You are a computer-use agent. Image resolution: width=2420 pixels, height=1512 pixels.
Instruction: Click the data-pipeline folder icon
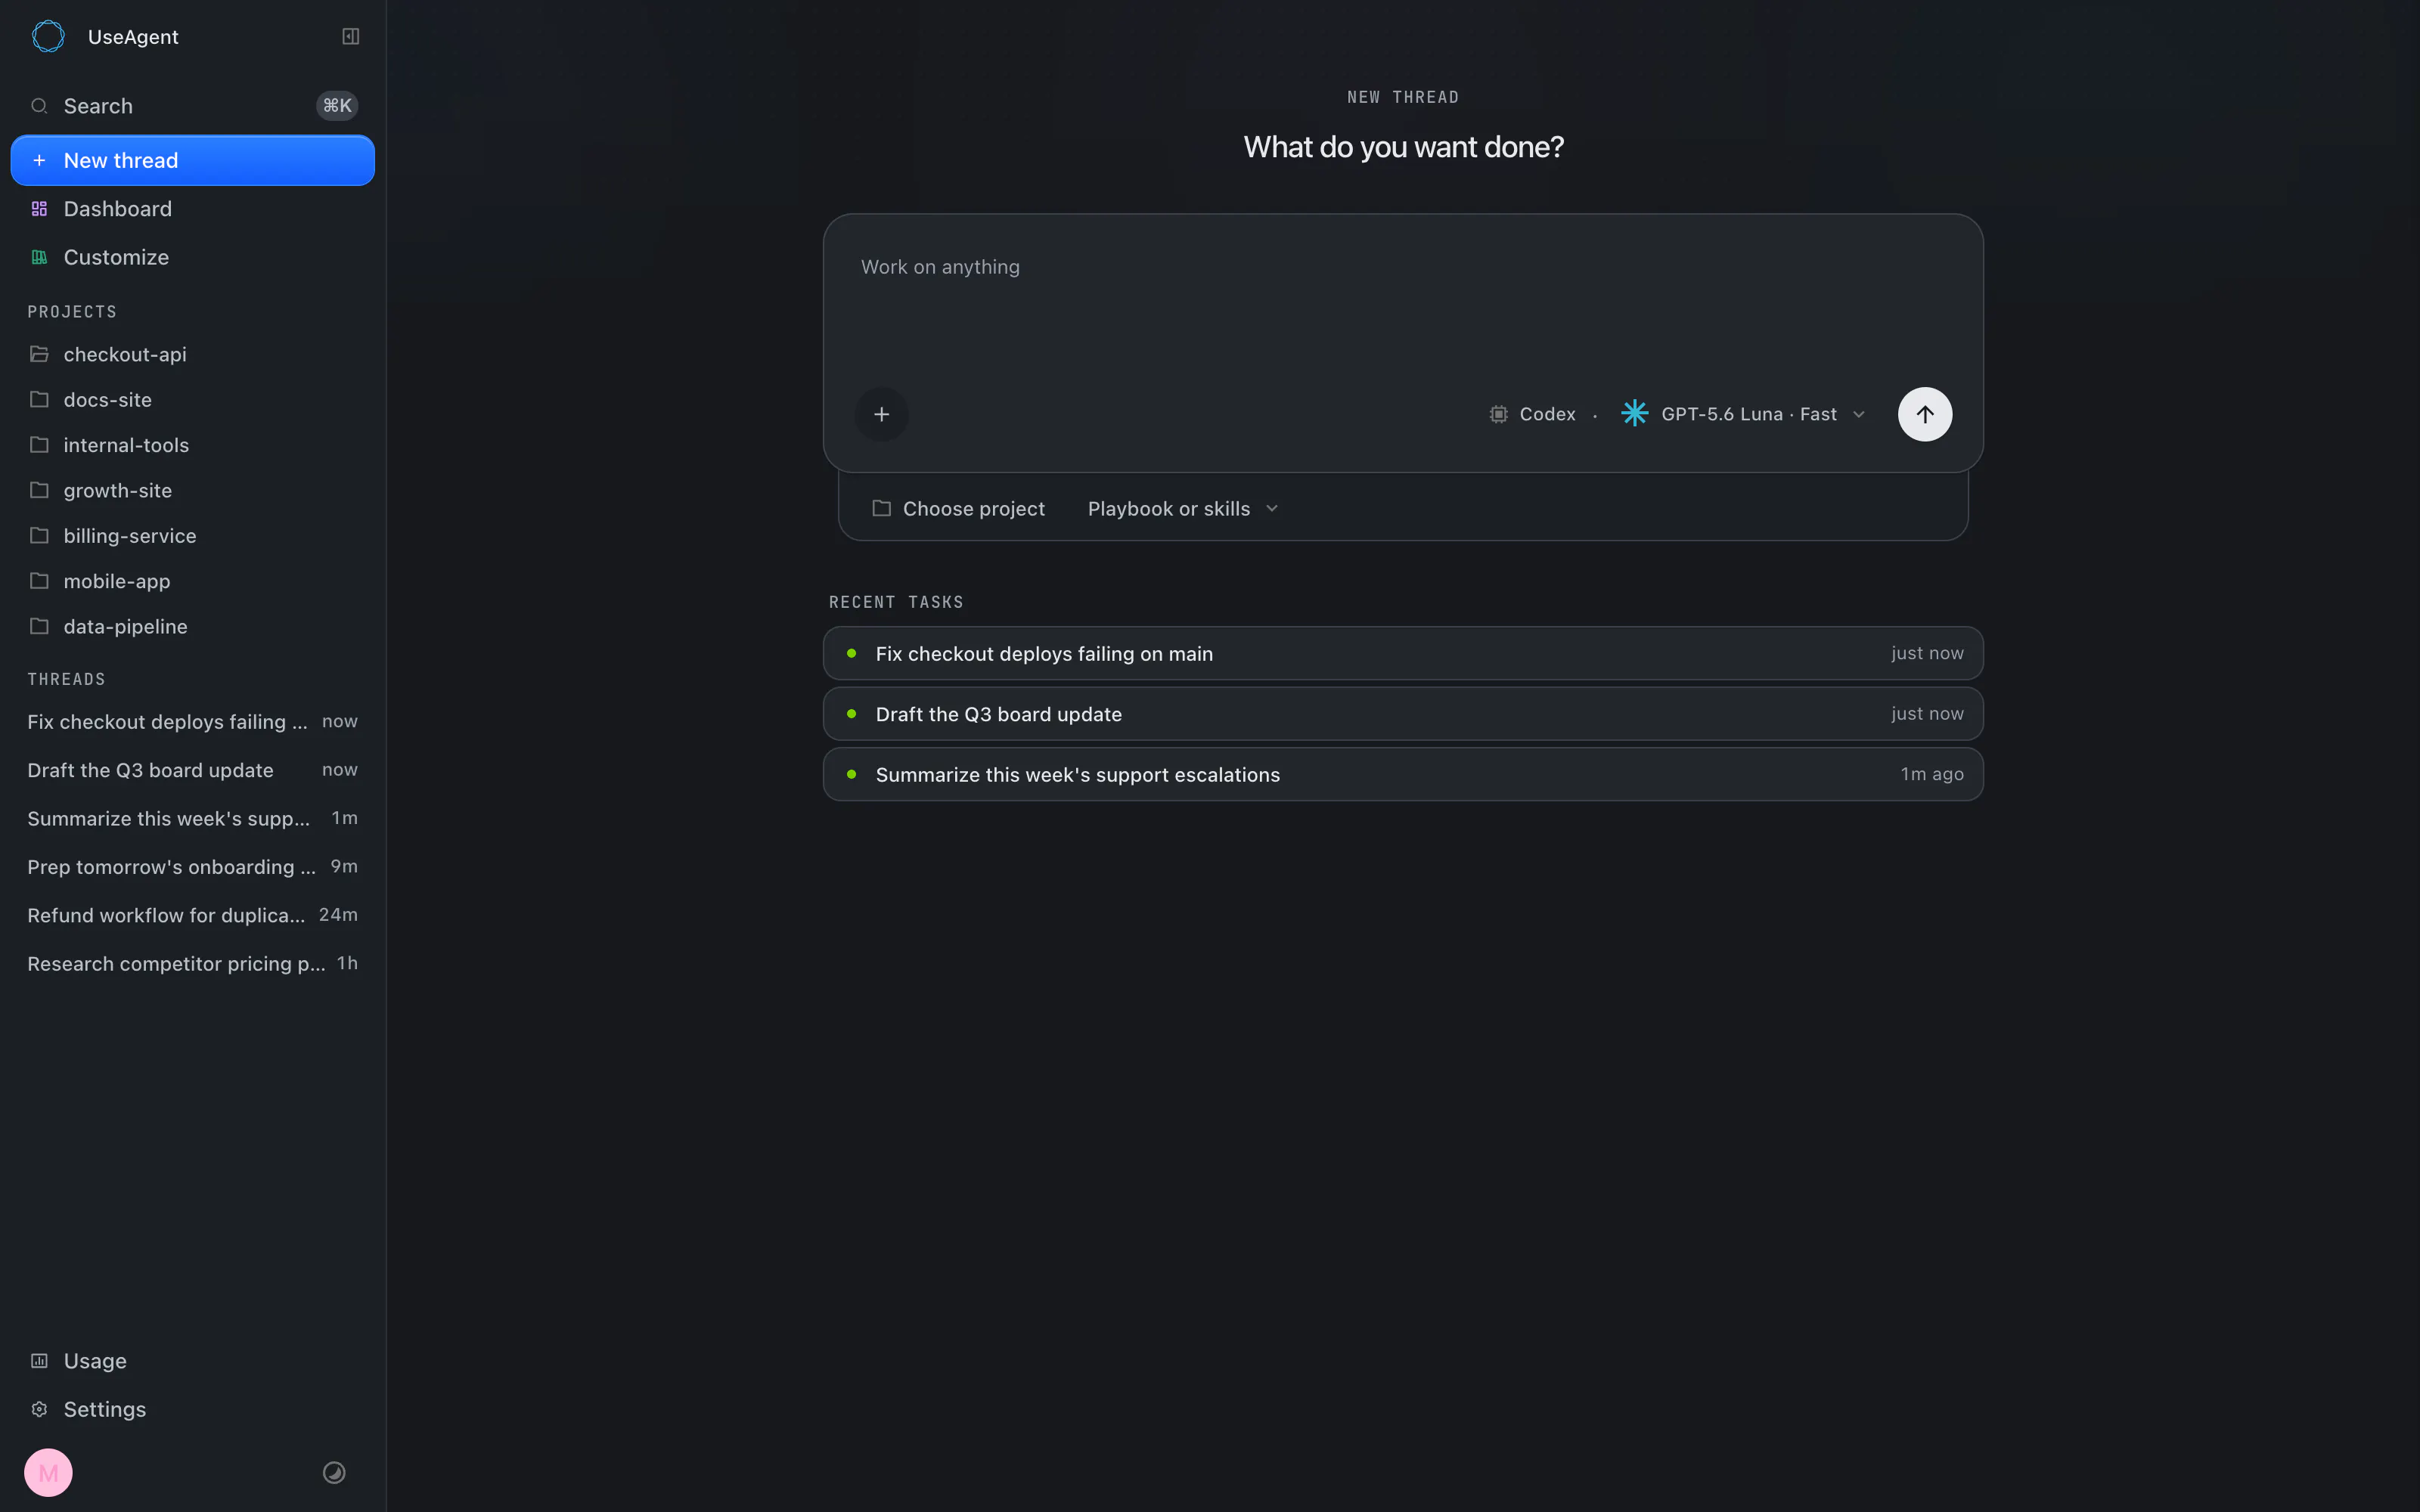pyautogui.click(x=39, y=626)
